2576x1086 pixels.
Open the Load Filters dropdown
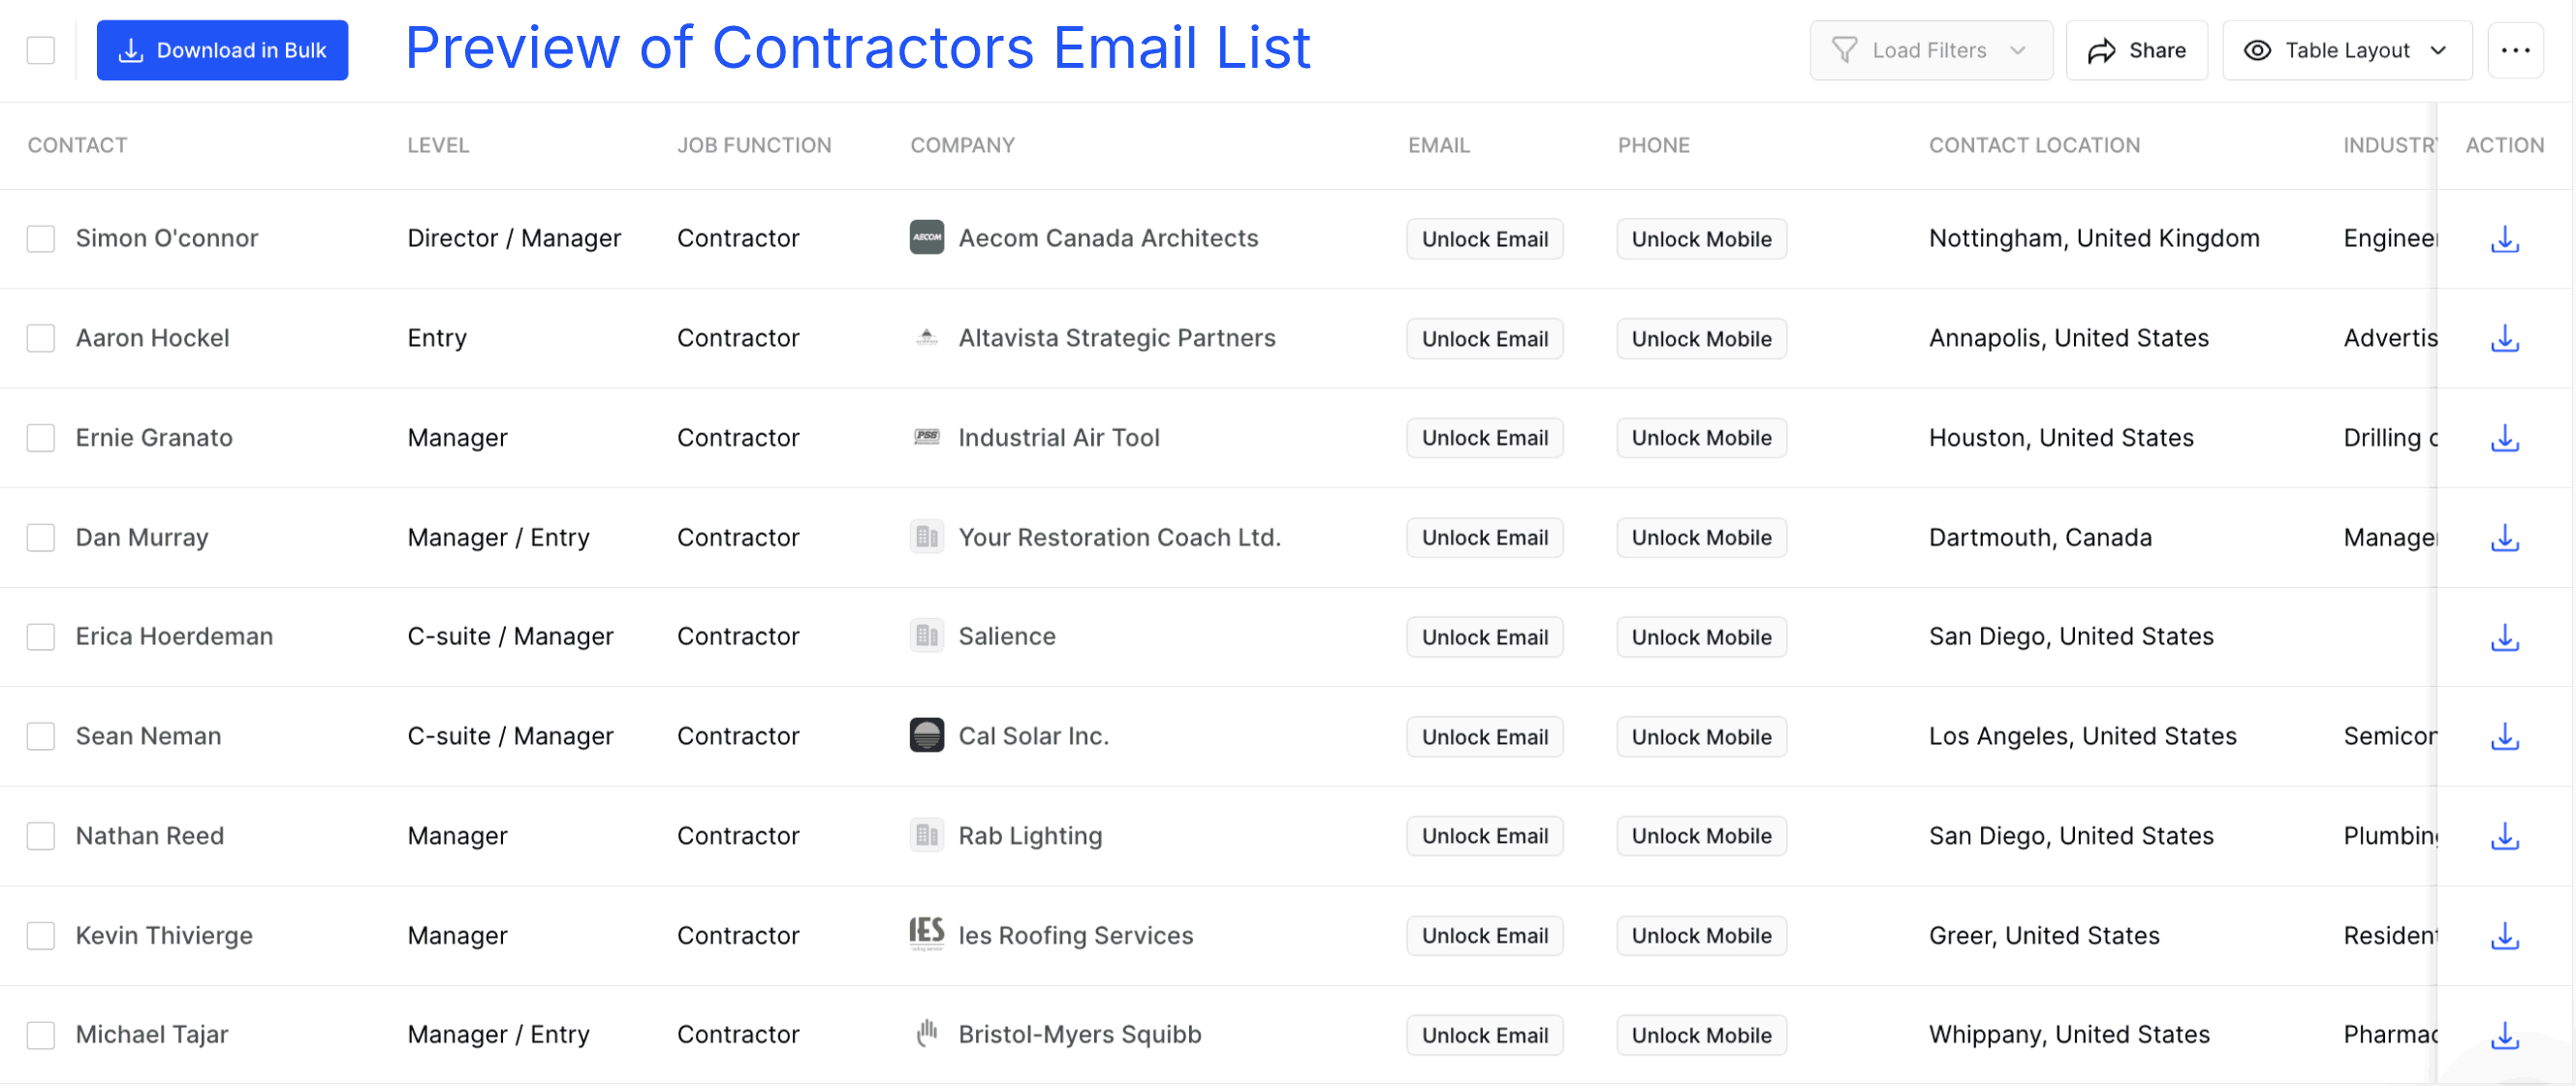pos(1930,50)
